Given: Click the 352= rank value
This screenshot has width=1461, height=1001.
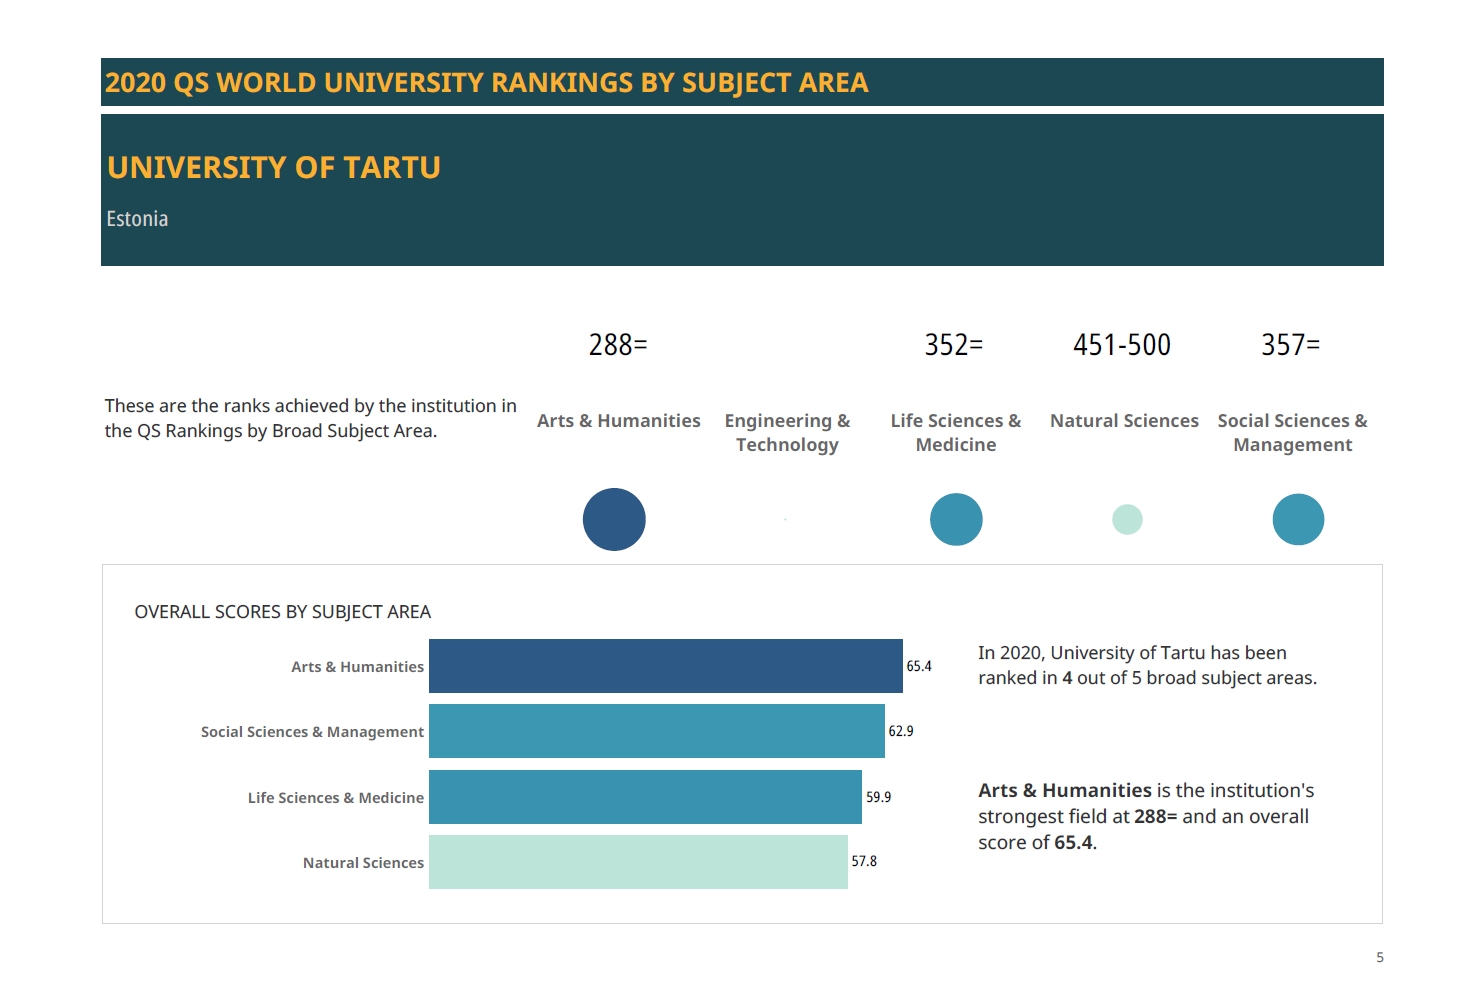Looking at the screenshot, I should tap(954, 345).
